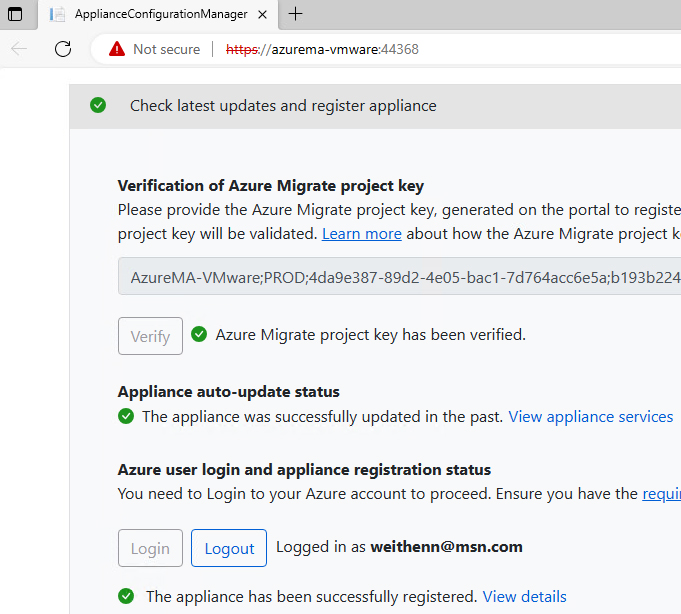
Task: Click green check beside register appliance header
Action: click(x=98, y=105)
